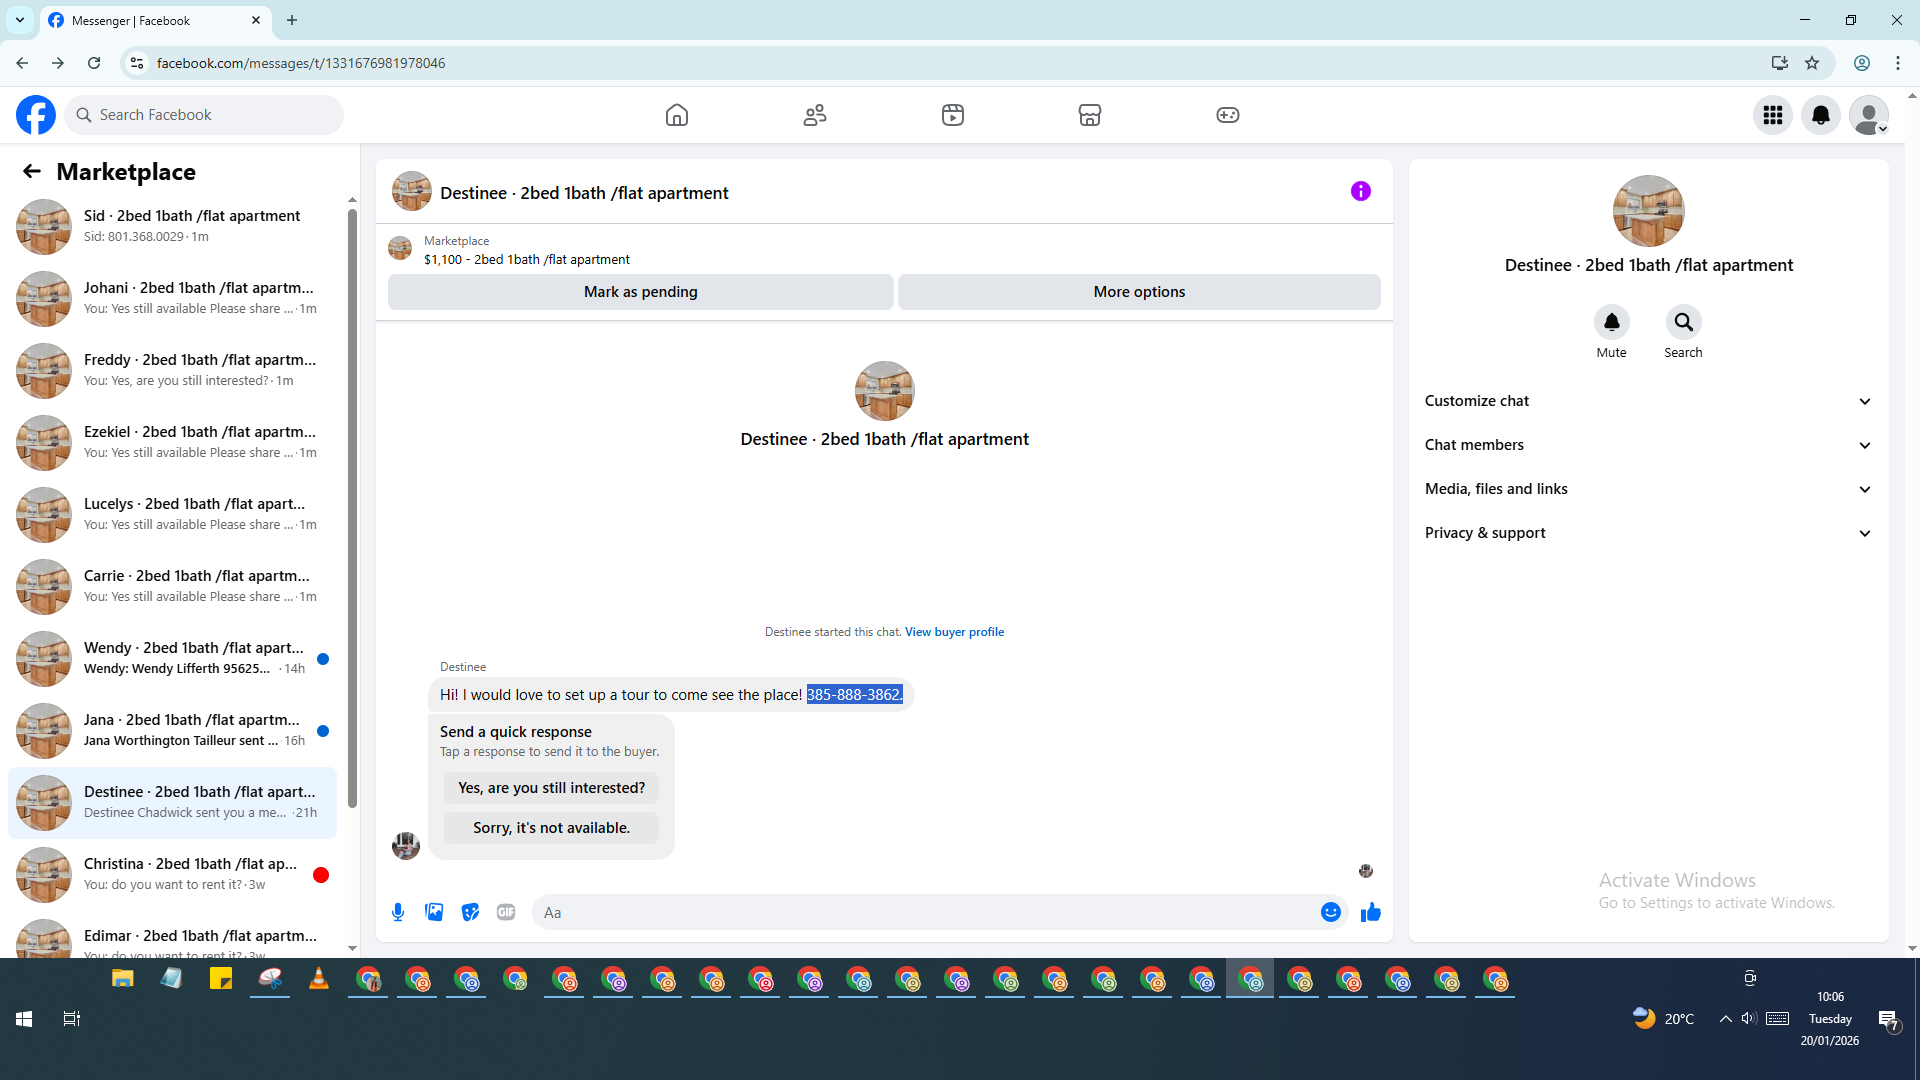Mute this conversation with the bell icon
The width and height of the screenshot is (1920, 1080).
[x=1612, y=322]
